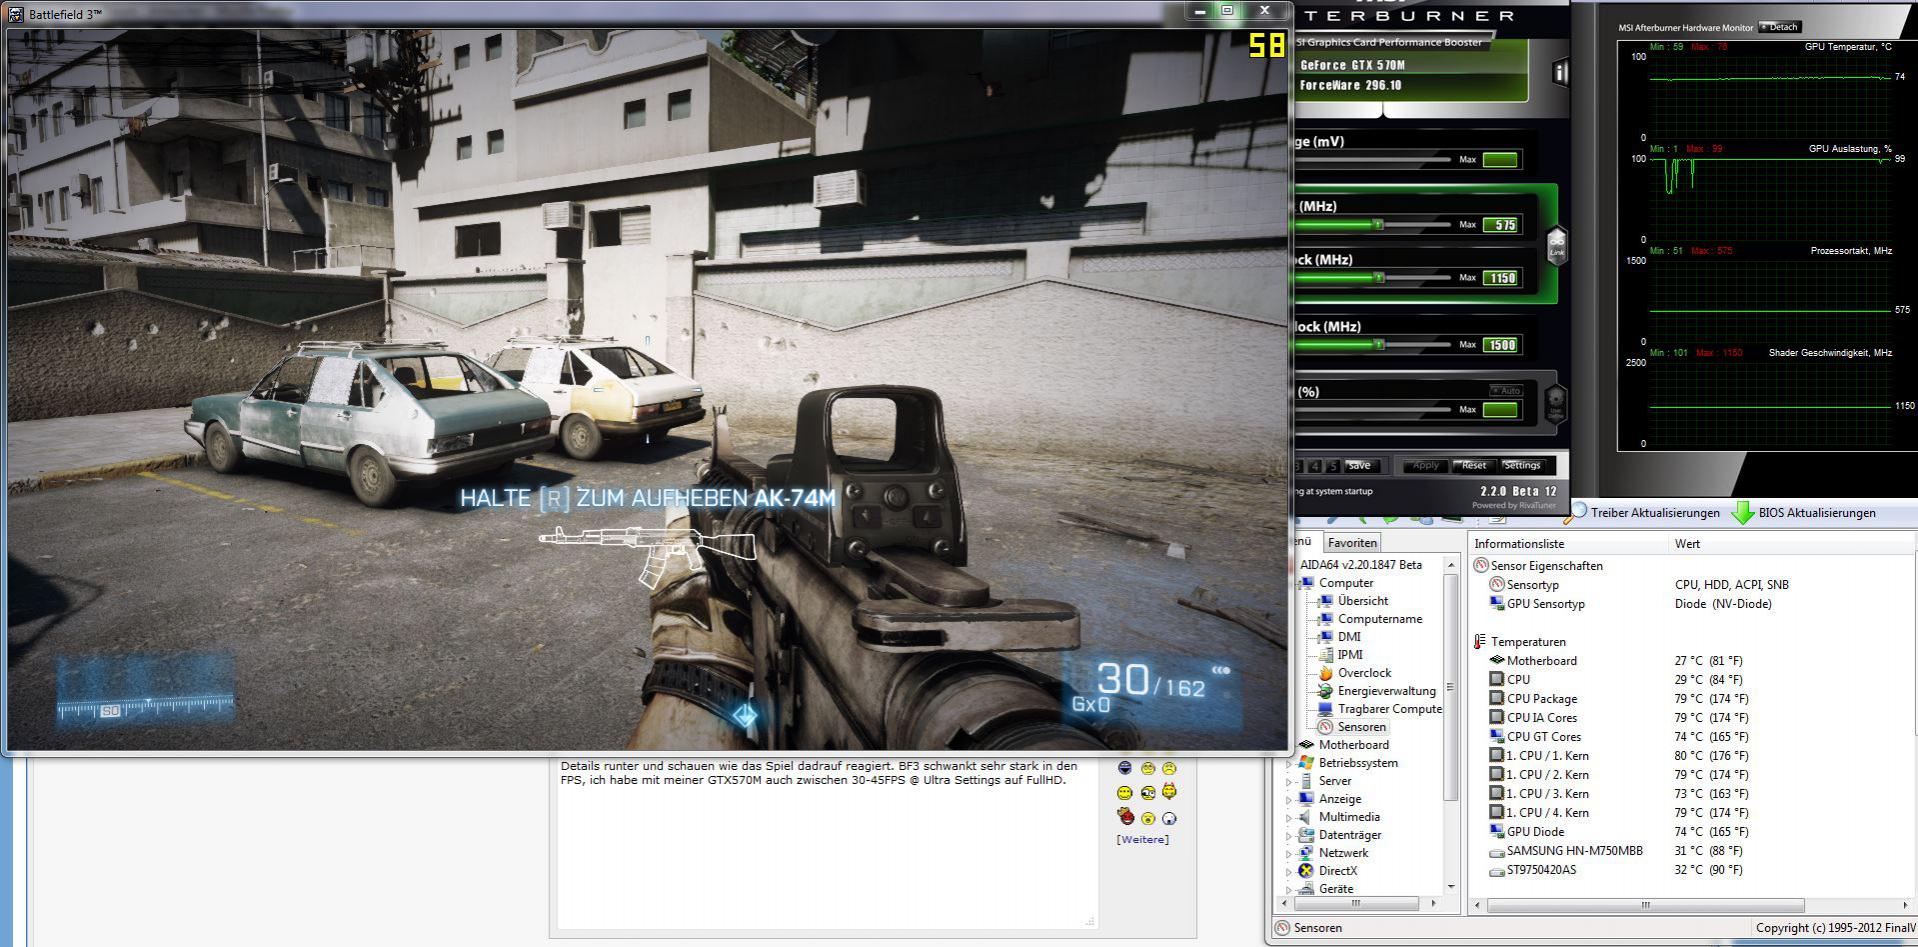The height and width of the screenshot is (947, 1918).
Task: Click the Memory Clock slider handle
Action: (x=1379, y=345)
